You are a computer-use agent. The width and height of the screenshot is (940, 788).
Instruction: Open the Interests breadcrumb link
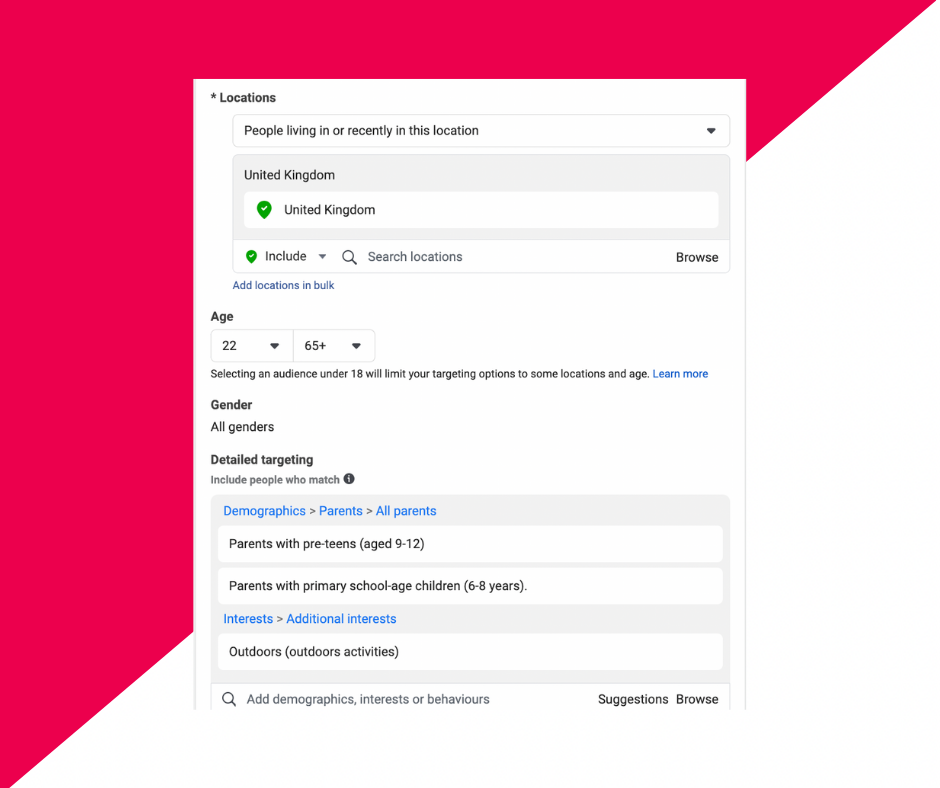[248, 619]
